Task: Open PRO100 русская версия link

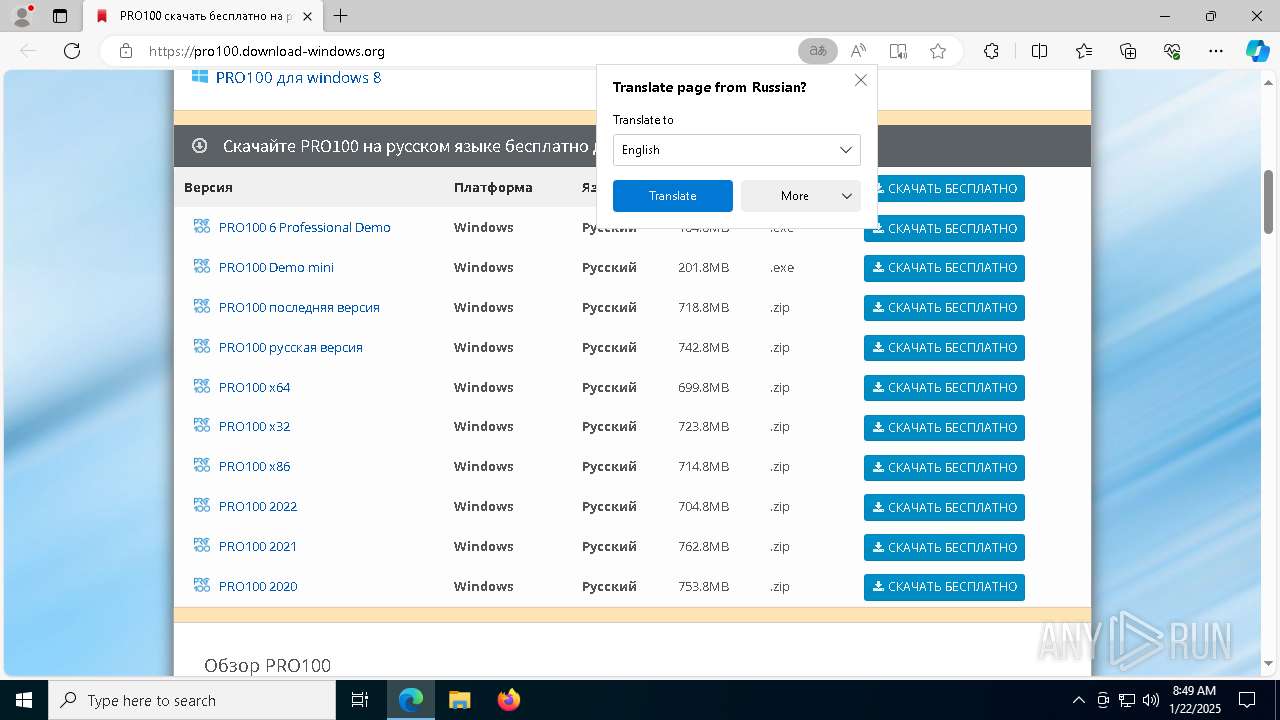Action: coord(291,348)
